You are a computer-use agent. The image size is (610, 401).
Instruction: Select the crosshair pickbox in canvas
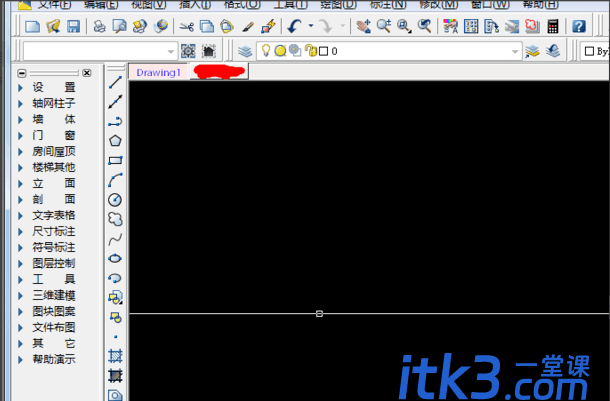pos(319,313)
